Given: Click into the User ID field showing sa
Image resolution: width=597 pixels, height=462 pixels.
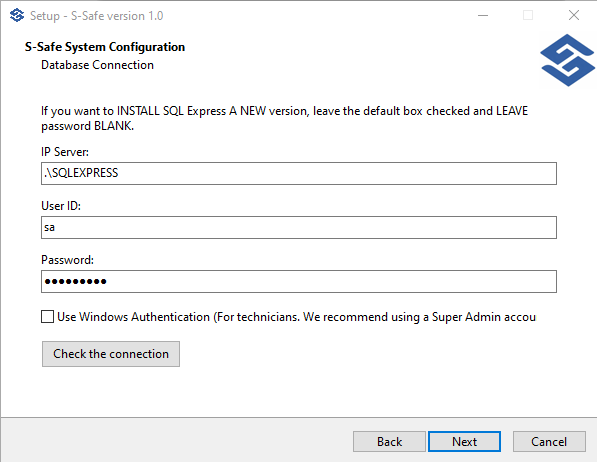Looking at the screenshot, I should 299,228.
